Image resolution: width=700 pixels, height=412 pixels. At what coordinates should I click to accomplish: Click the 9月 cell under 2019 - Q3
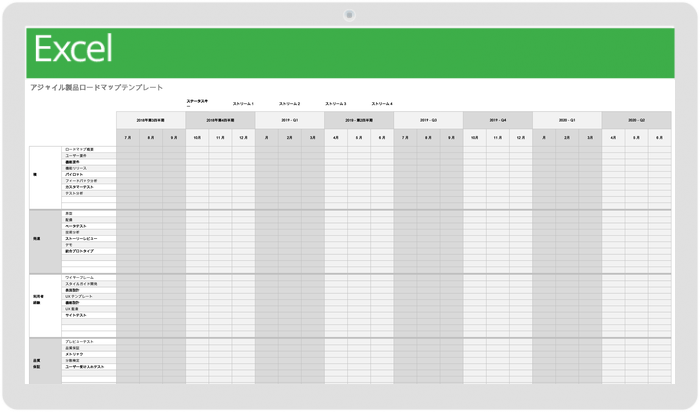pyautogui.click(x=451, y=137)
